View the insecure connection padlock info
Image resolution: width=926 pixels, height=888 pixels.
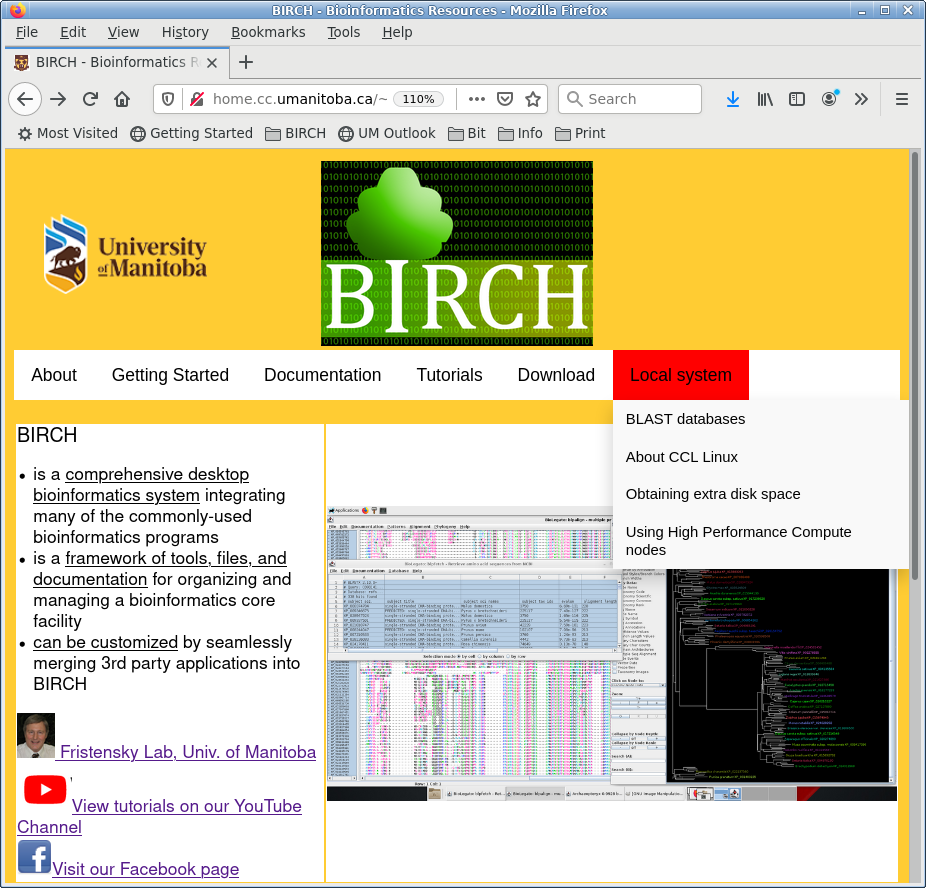point(197,99)
